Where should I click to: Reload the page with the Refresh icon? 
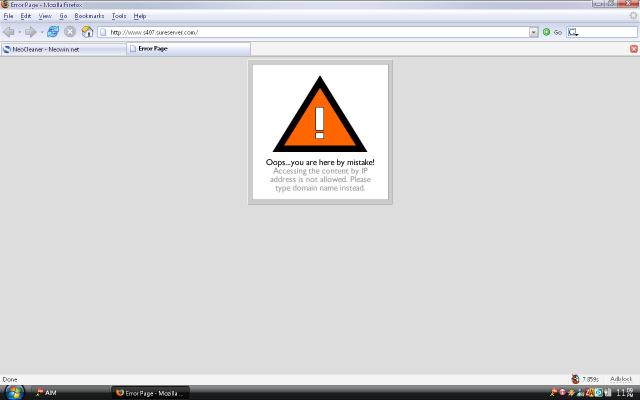(x=53, y=32)
